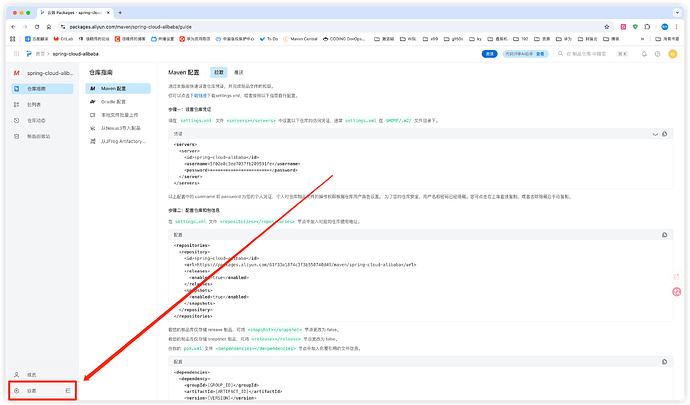Reload the page with the refresh icon
Screen dimensions: 690x405
37,27
